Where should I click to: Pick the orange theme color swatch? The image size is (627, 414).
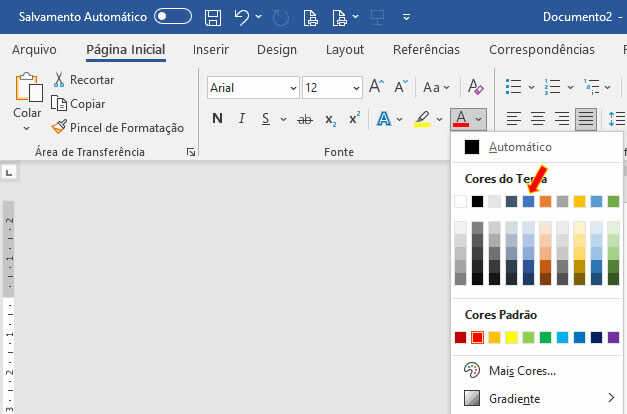[545, 201]
